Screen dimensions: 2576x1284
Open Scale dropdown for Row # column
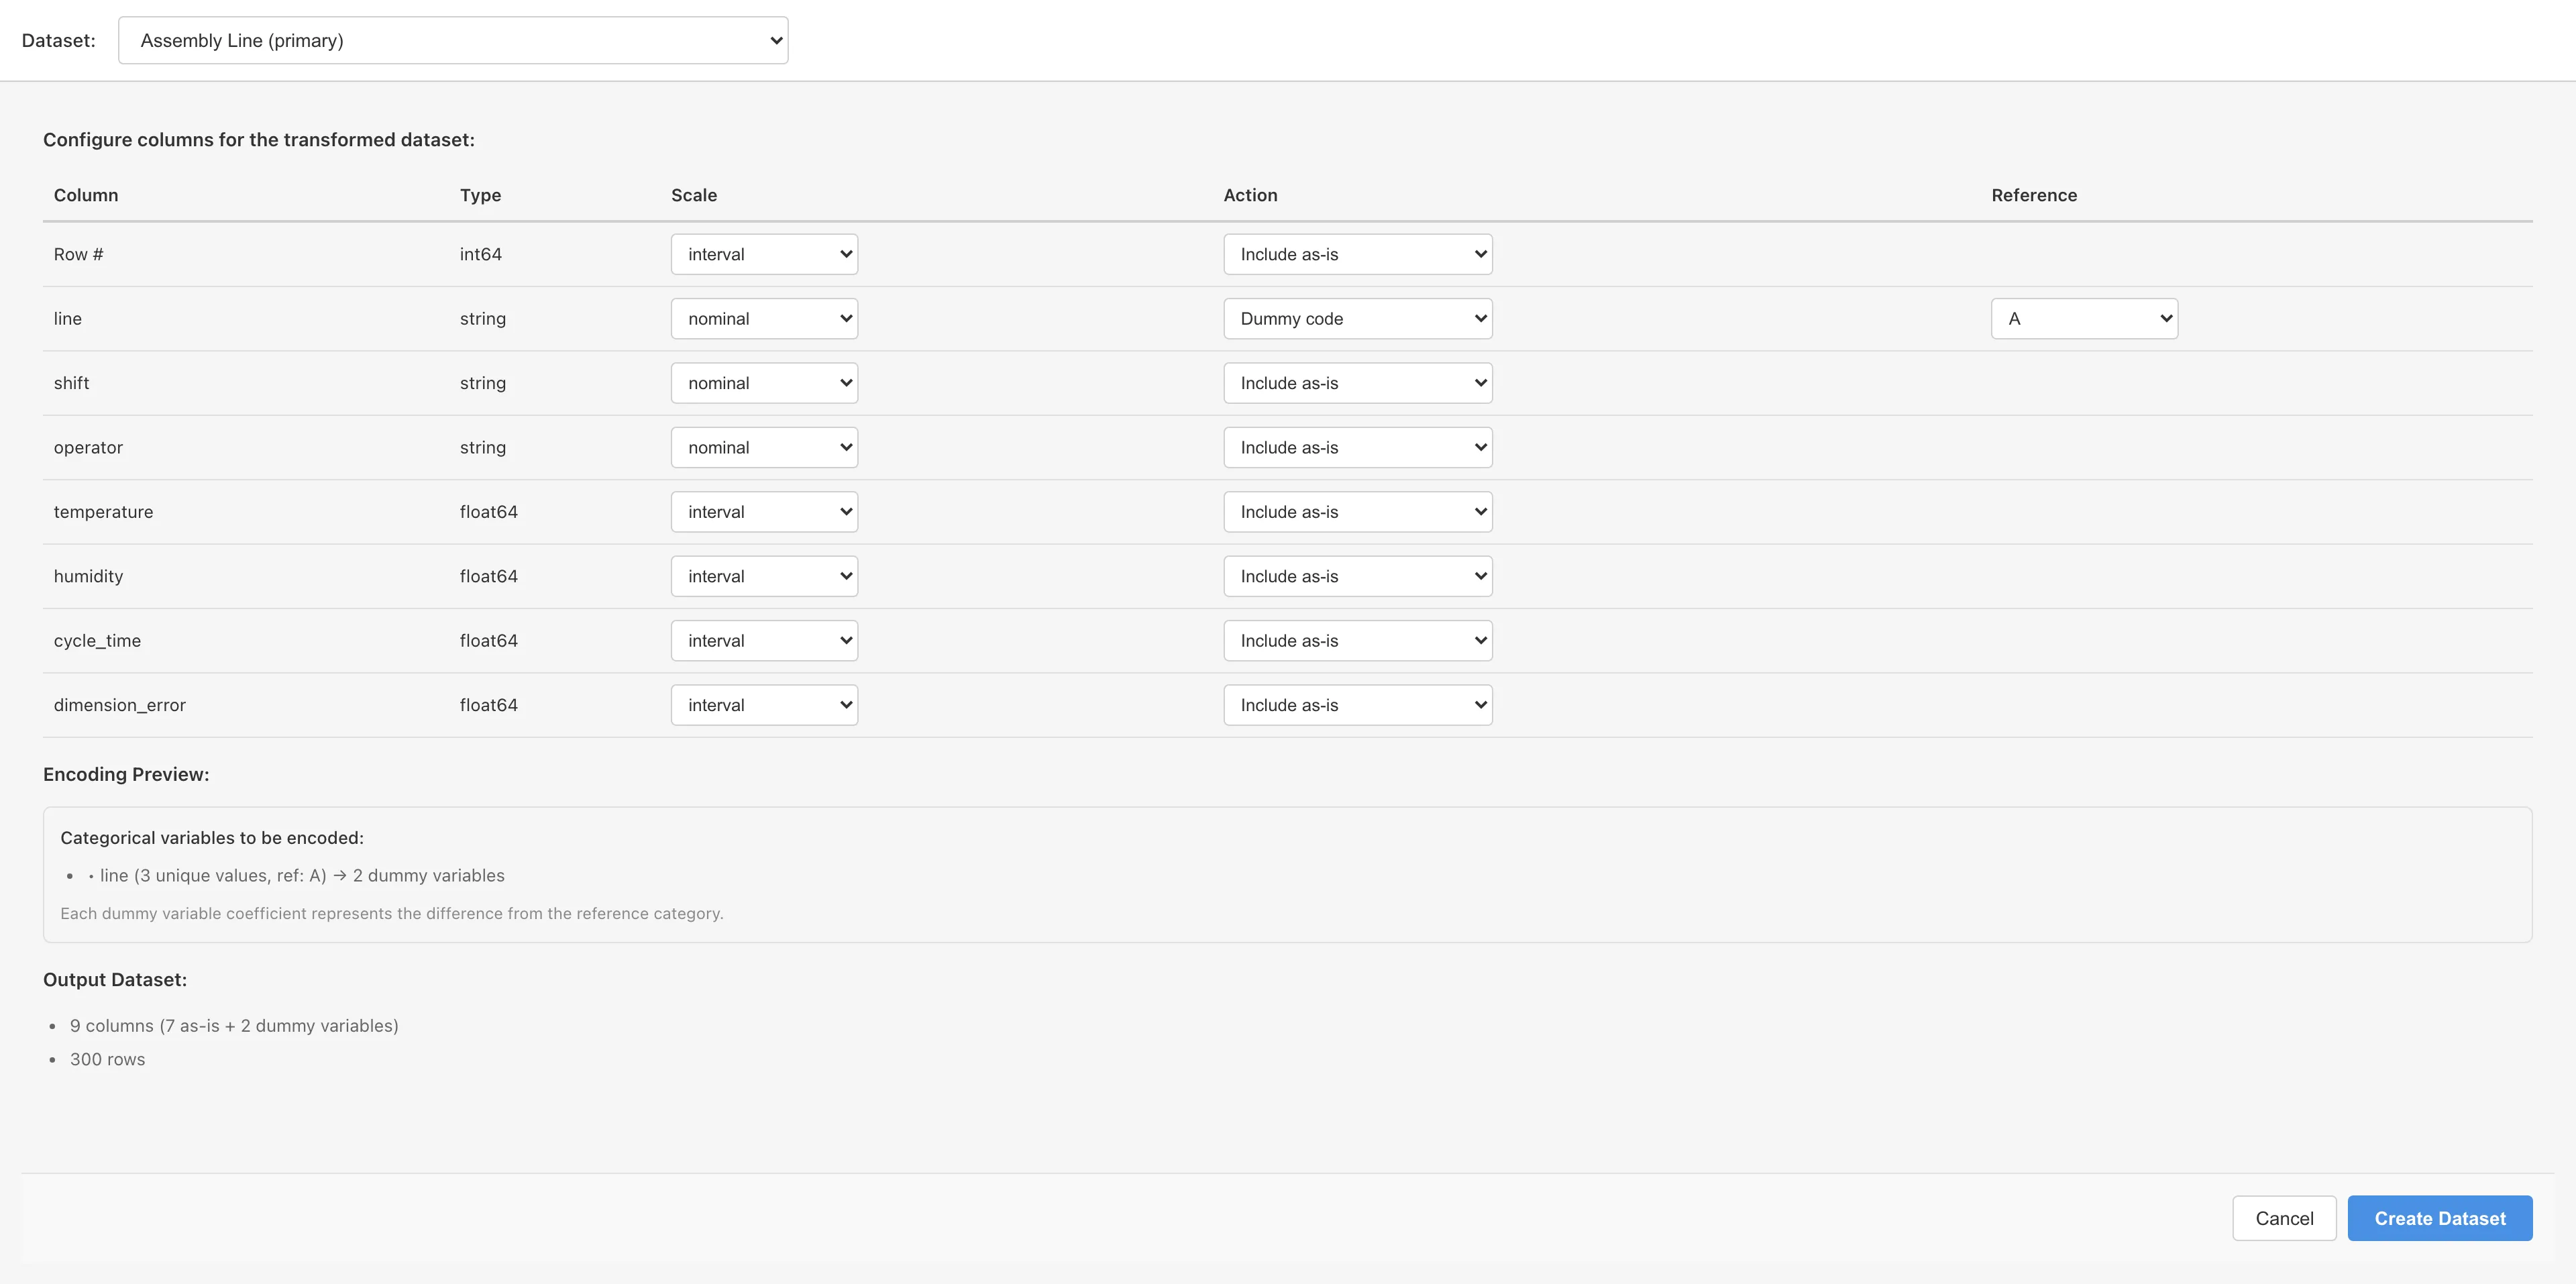764,254
